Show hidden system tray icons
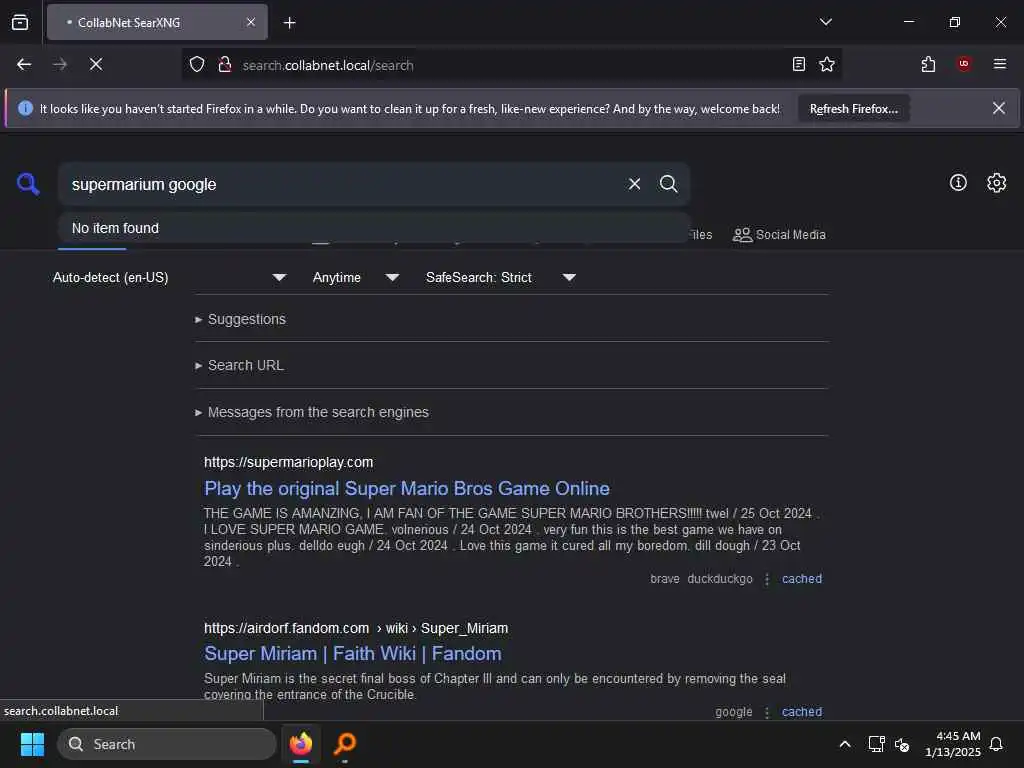1024x768 pixels. point(844,744)
